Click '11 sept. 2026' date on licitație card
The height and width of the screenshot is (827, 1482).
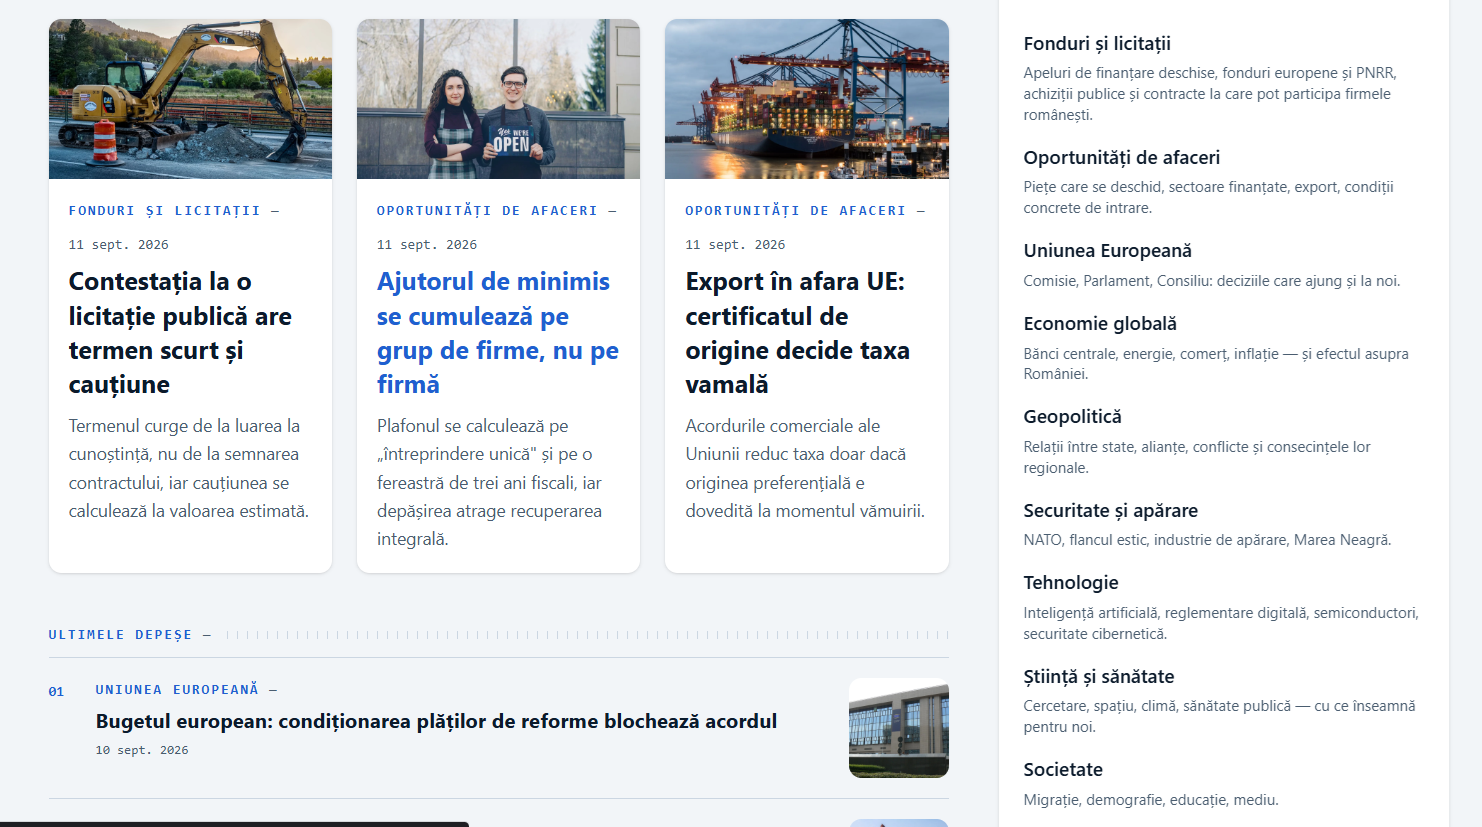(118, 245)
